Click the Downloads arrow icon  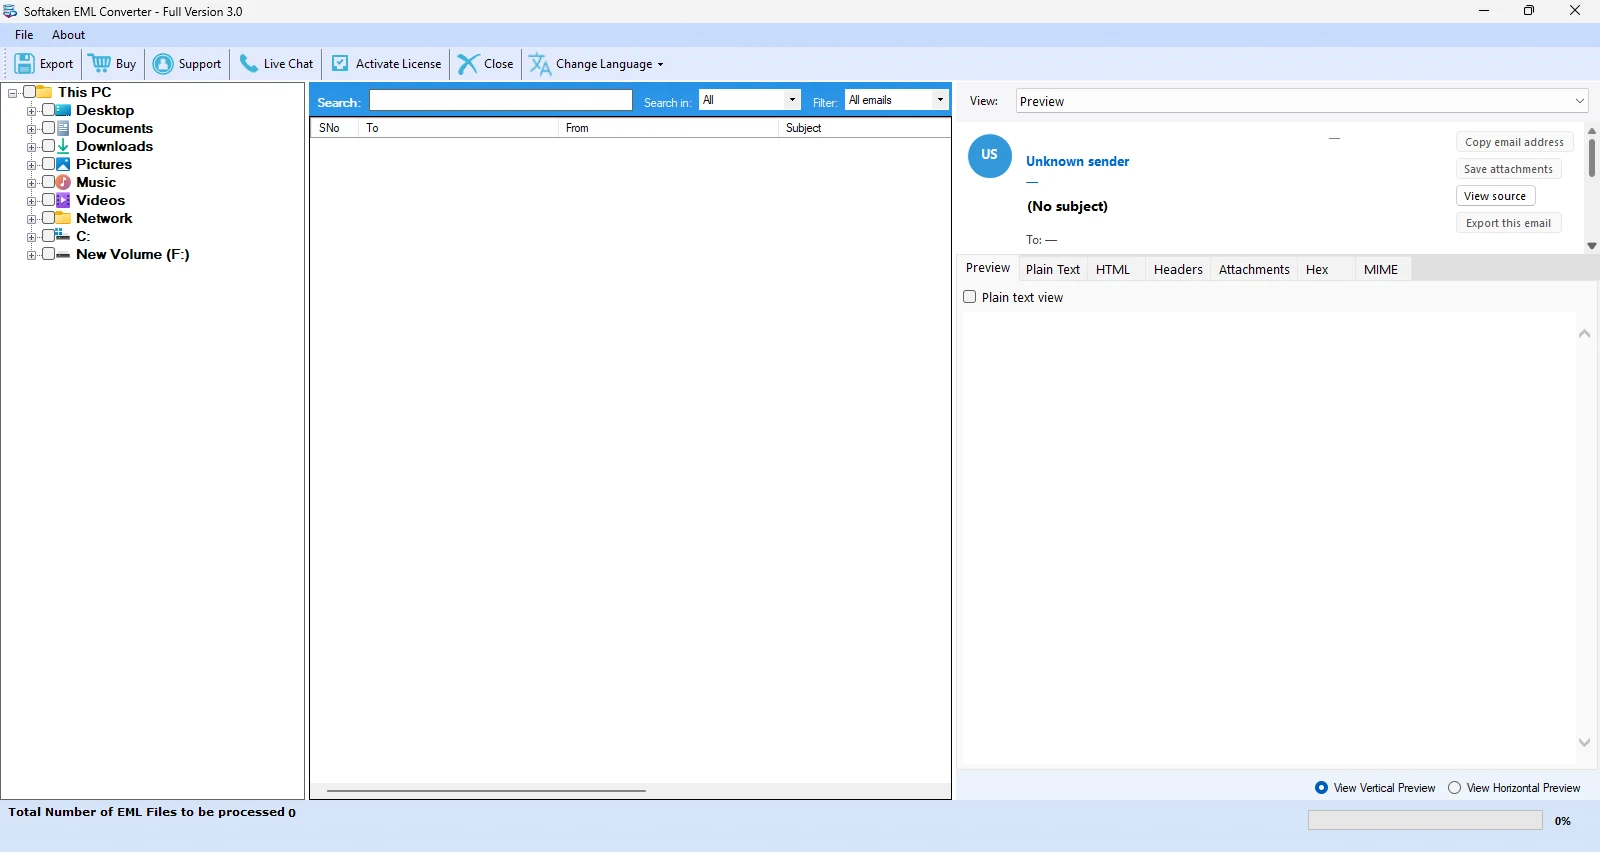[63, 146]
